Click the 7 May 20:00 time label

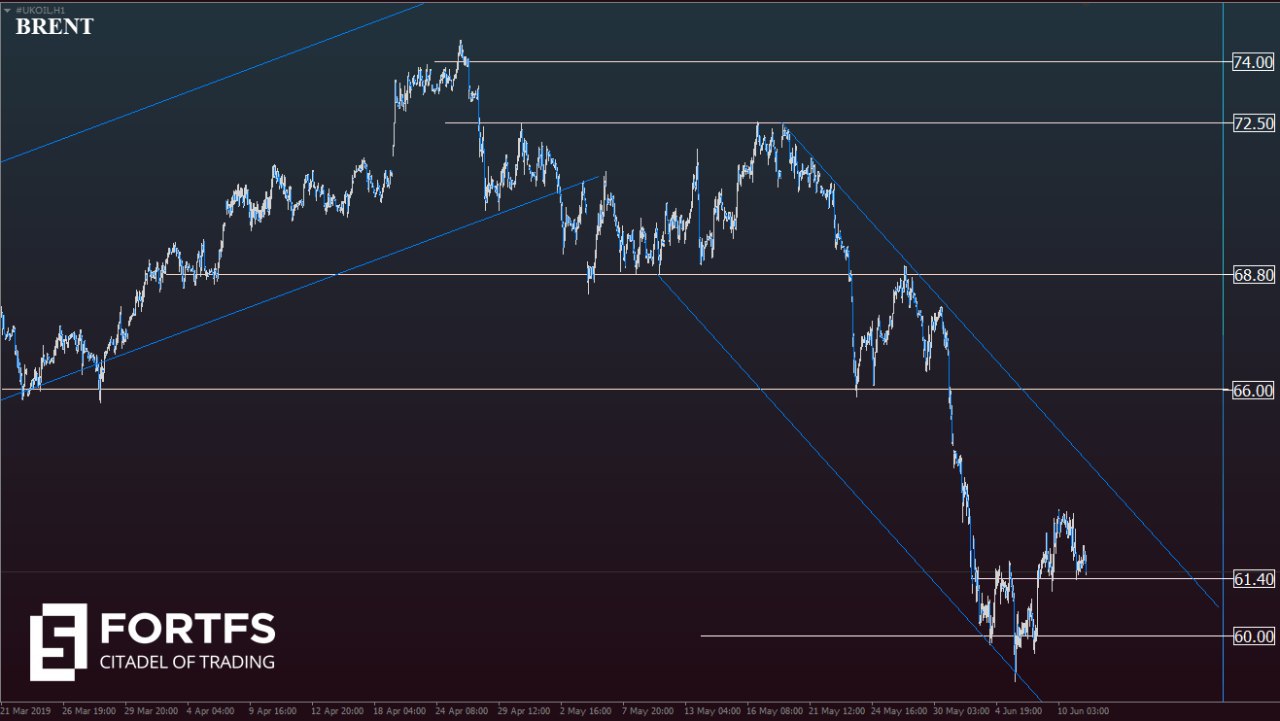click(x=648, y=711)
